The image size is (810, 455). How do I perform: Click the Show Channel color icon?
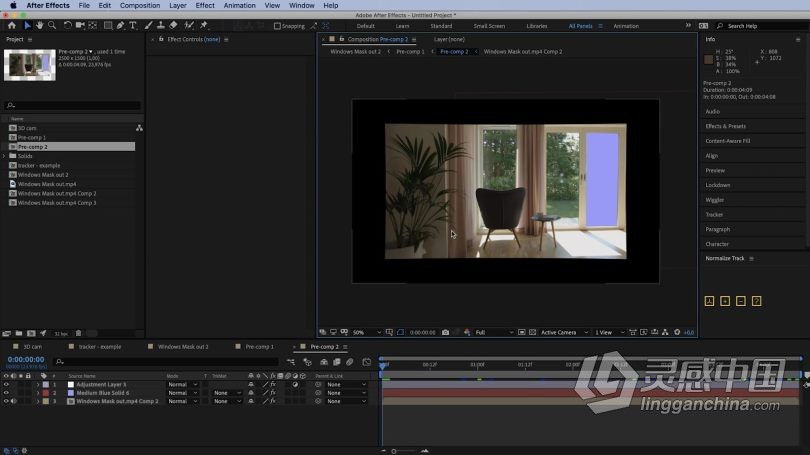[467, 332]
